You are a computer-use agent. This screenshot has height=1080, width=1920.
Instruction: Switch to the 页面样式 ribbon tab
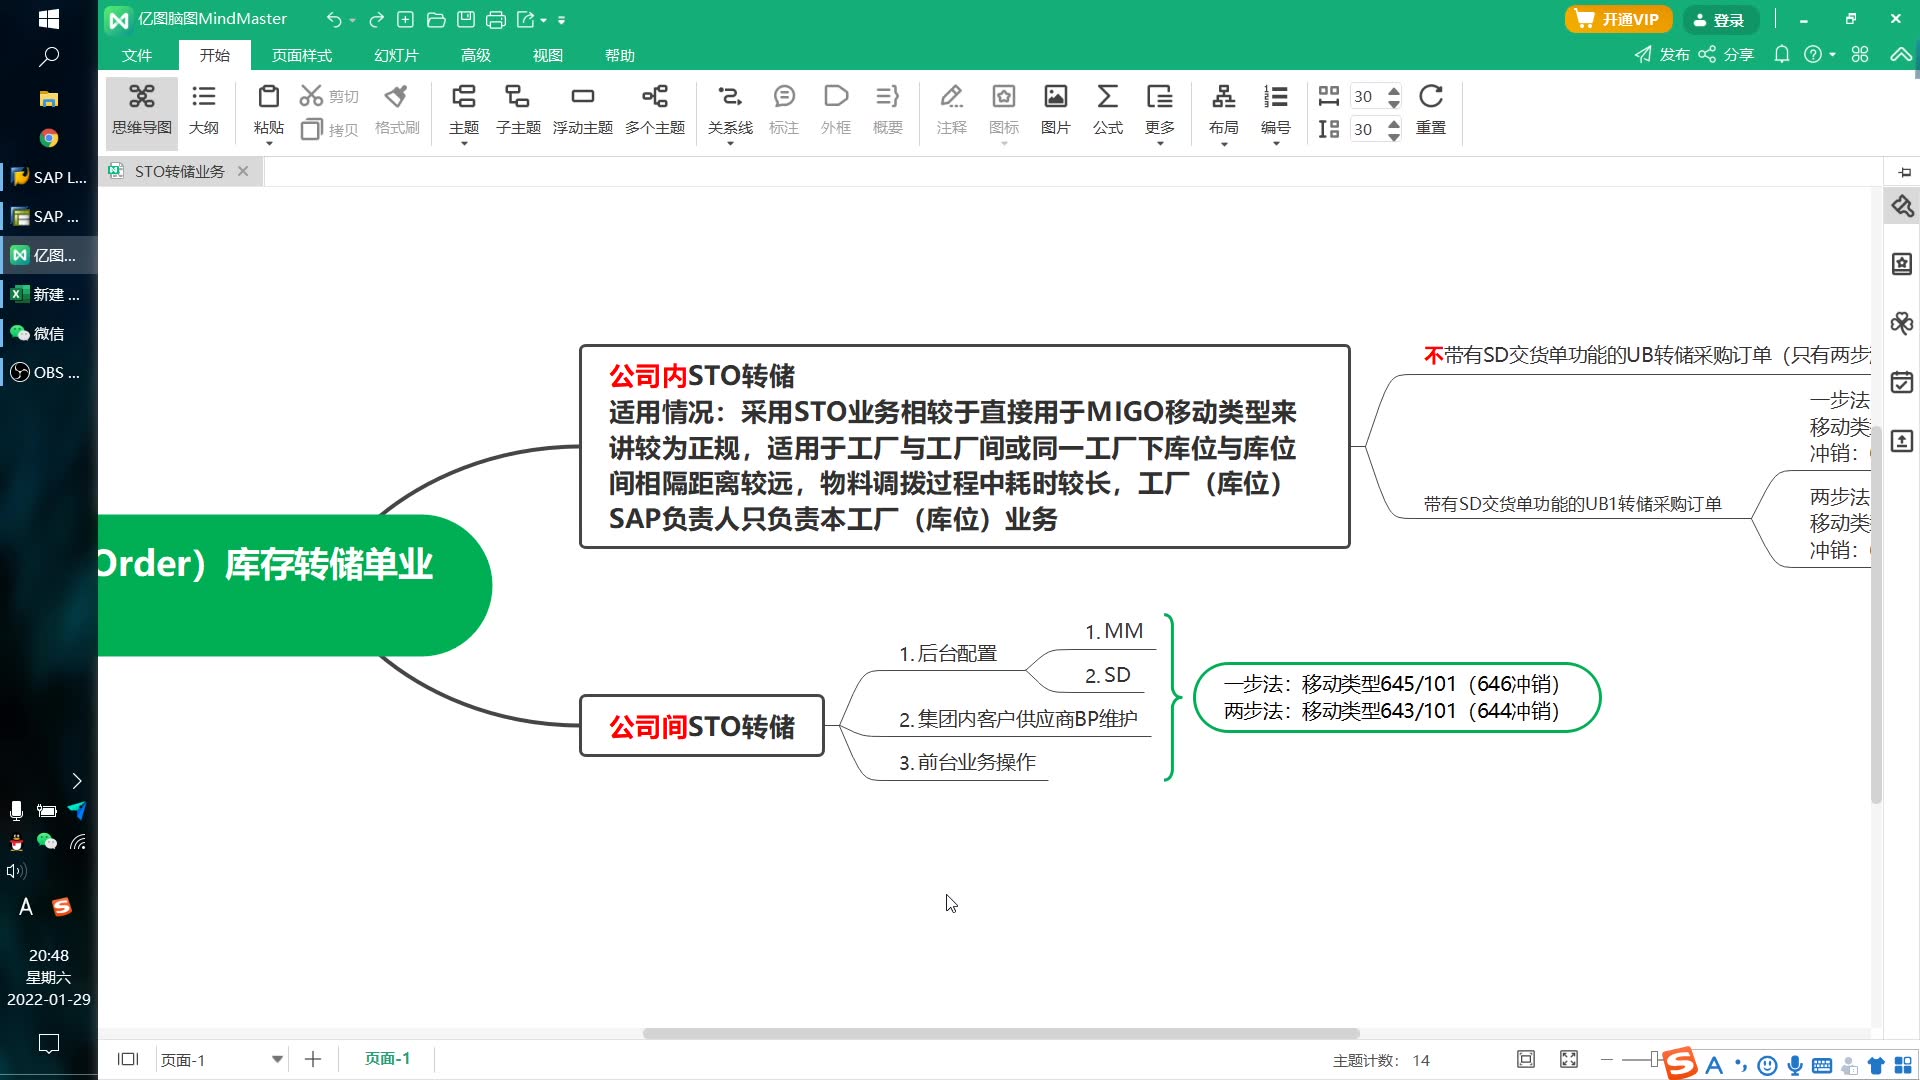[302, 55]
